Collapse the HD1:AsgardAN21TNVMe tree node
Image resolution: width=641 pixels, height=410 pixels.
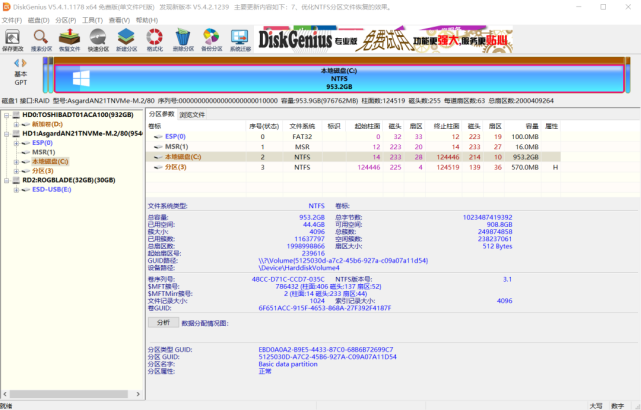point(7,134)
